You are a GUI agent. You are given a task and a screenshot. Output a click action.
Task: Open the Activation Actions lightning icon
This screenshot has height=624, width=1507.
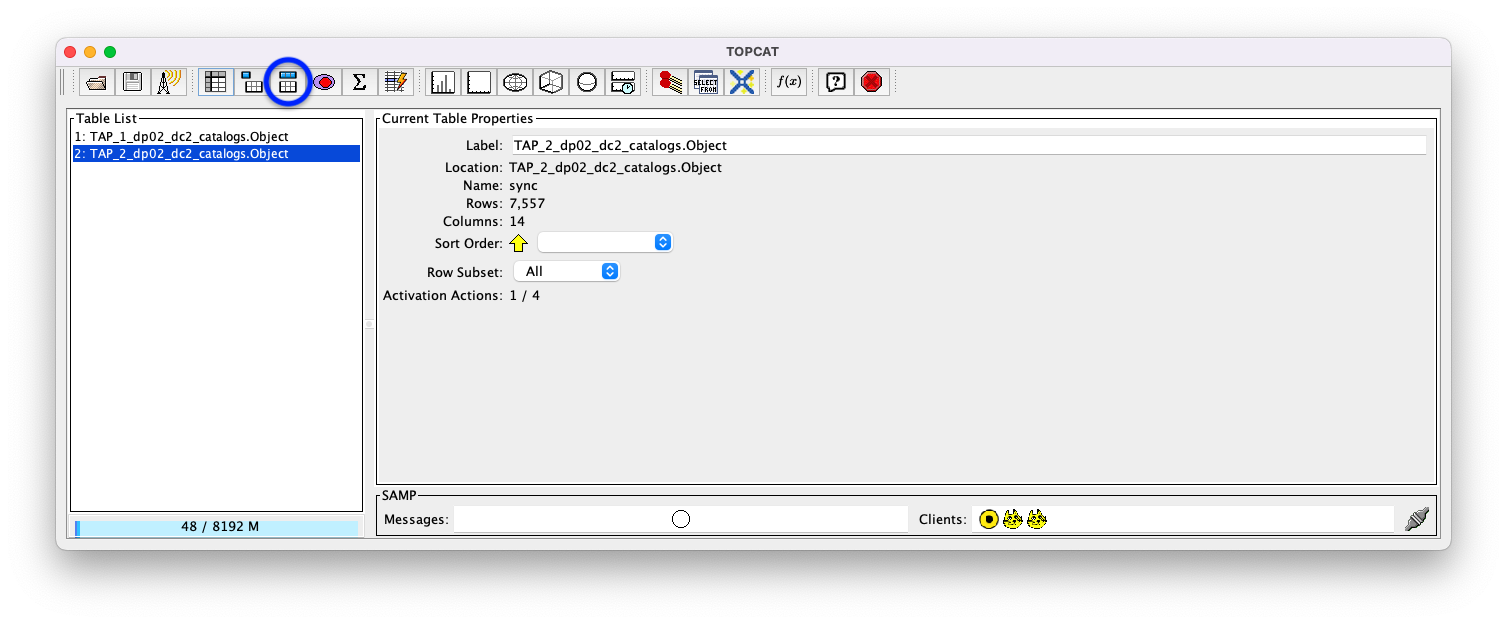tap(395, 81)
